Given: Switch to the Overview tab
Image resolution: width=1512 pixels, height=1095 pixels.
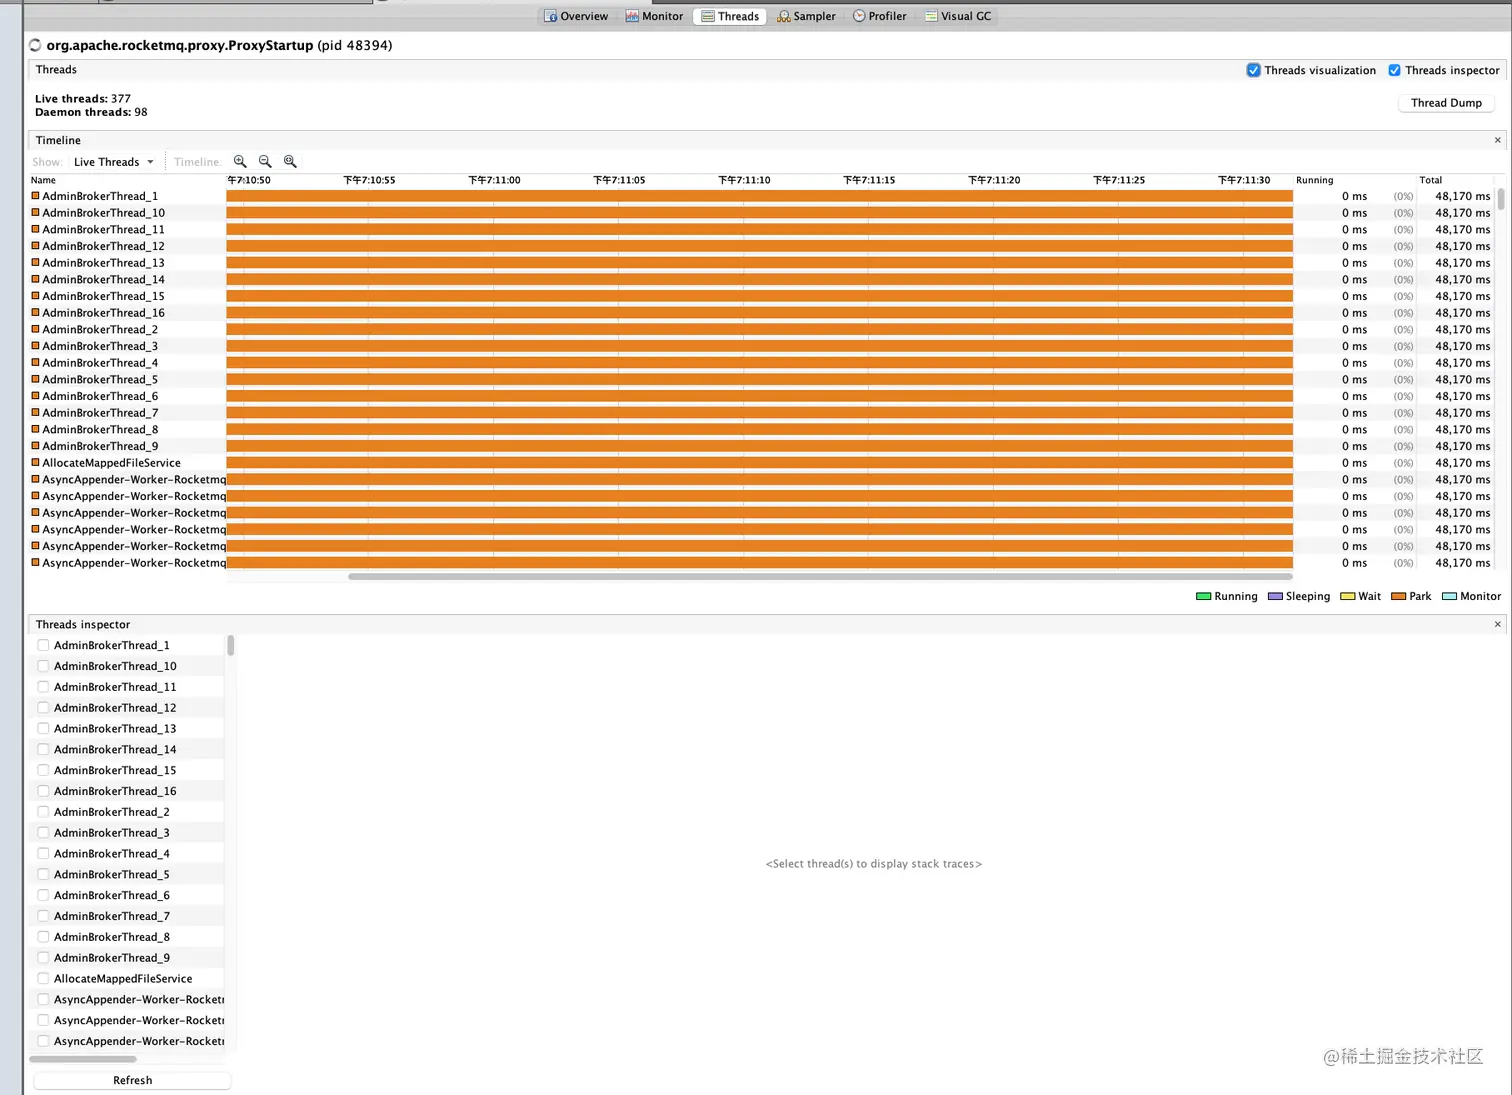Looking at the screenshot, I should (576, 16).
